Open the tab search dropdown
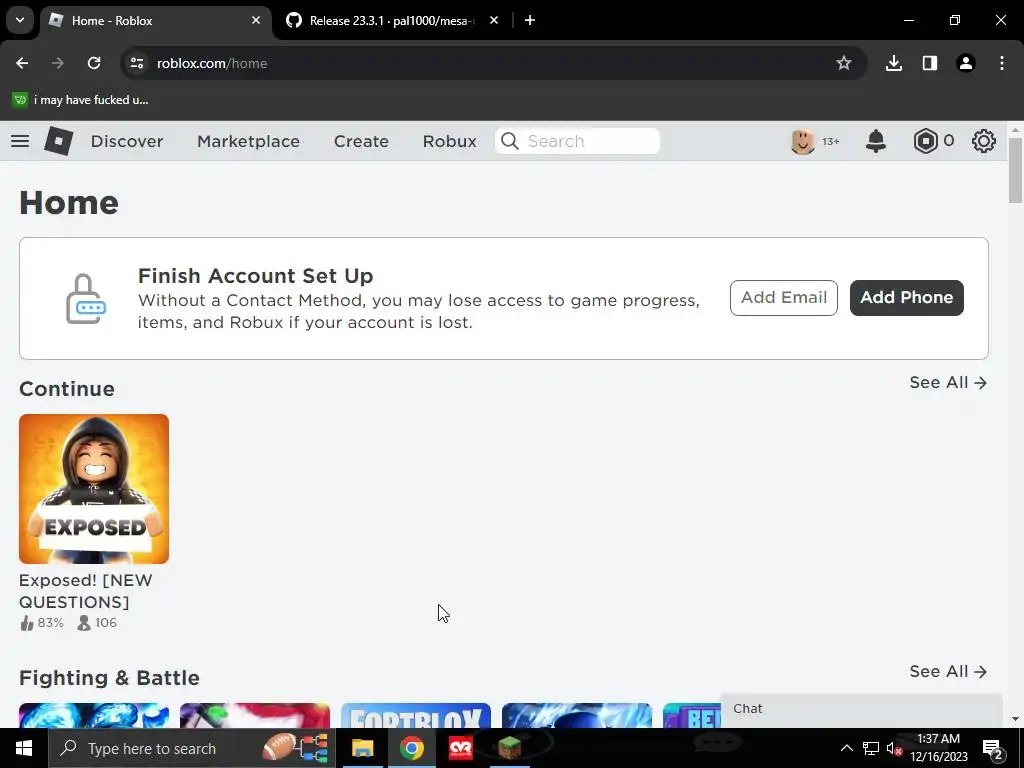 tap(20, 20)
